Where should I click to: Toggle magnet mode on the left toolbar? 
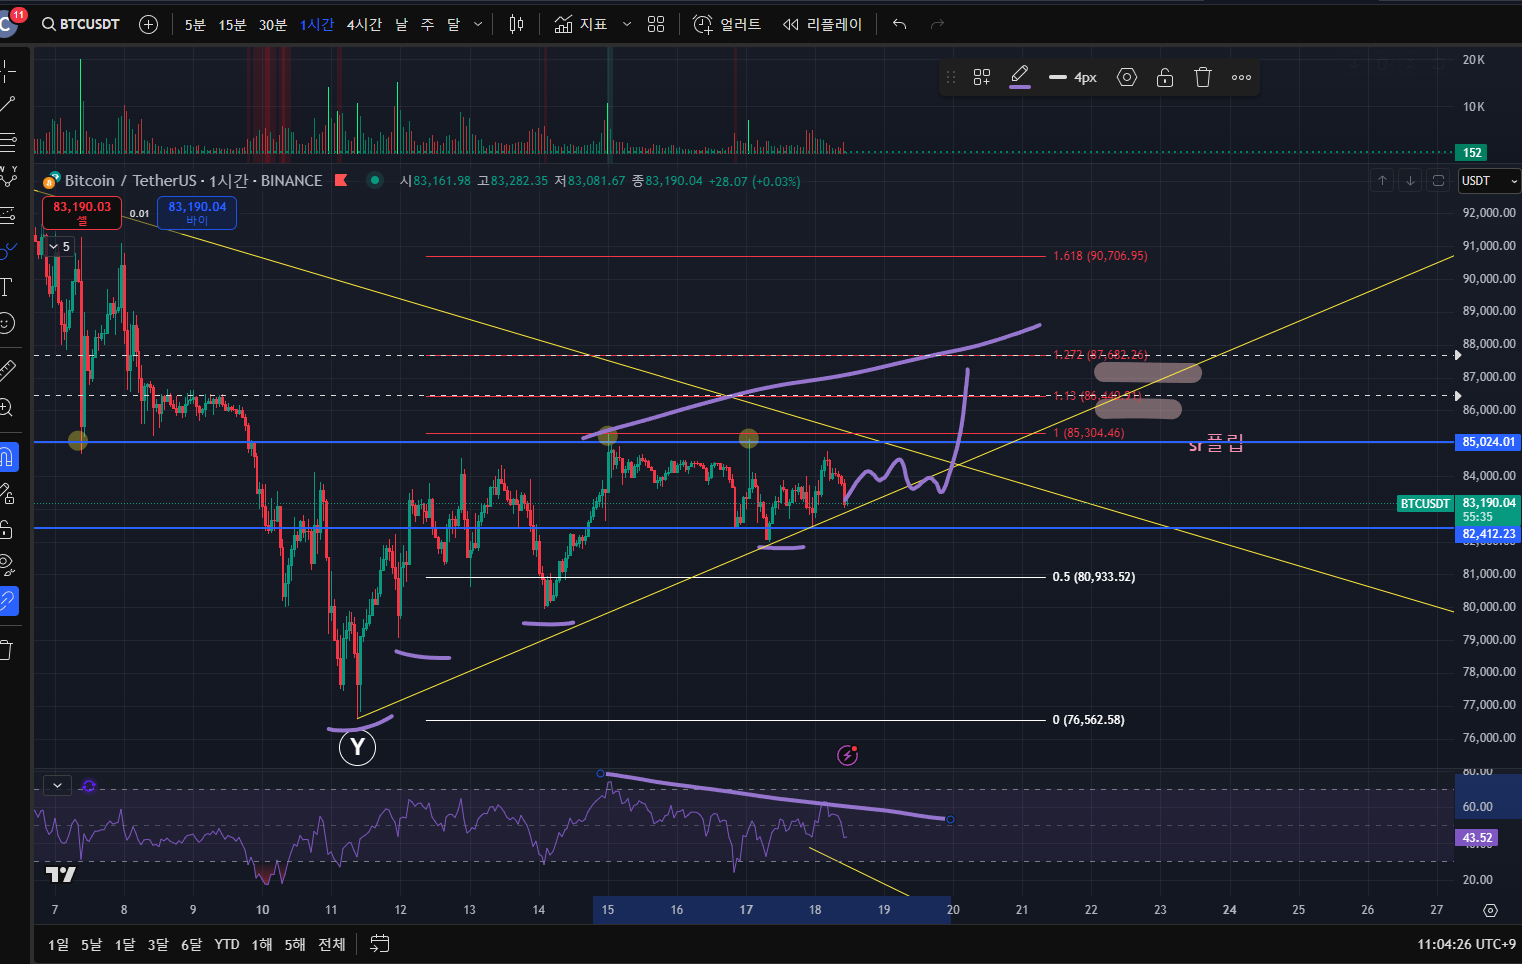[8, 457]
